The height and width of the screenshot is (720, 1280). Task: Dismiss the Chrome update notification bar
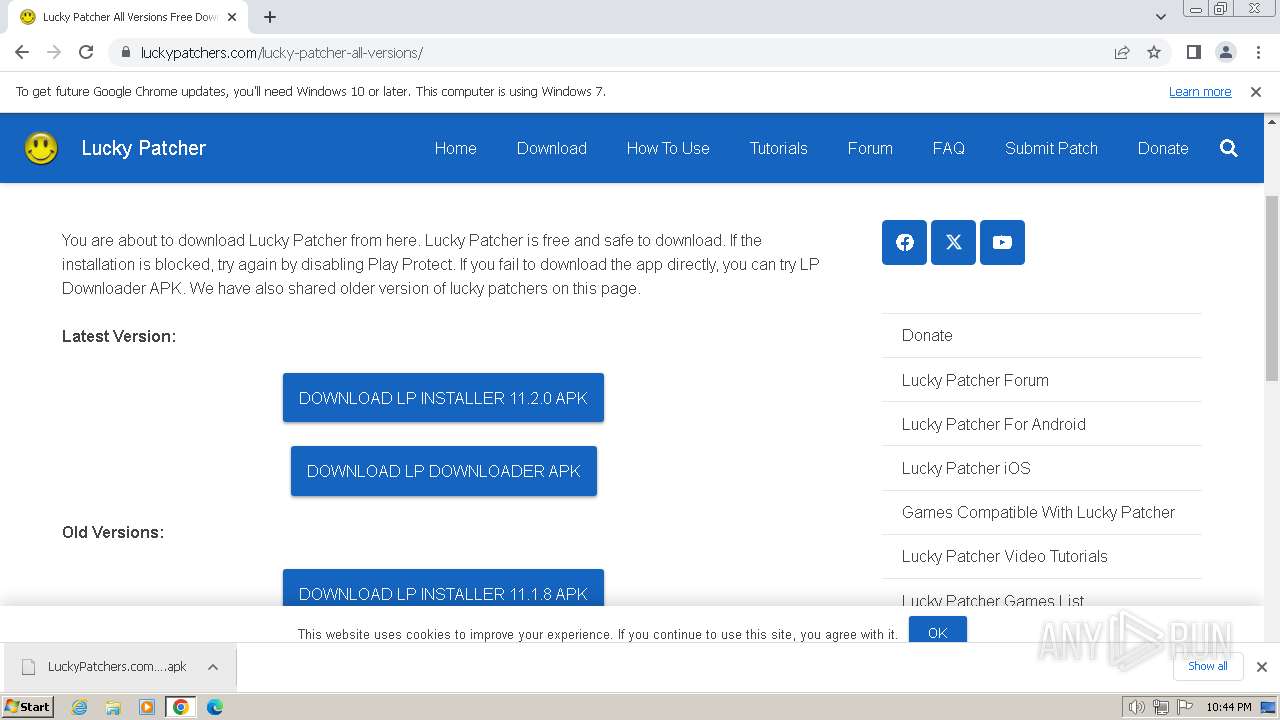click(x=1256, y=91)
